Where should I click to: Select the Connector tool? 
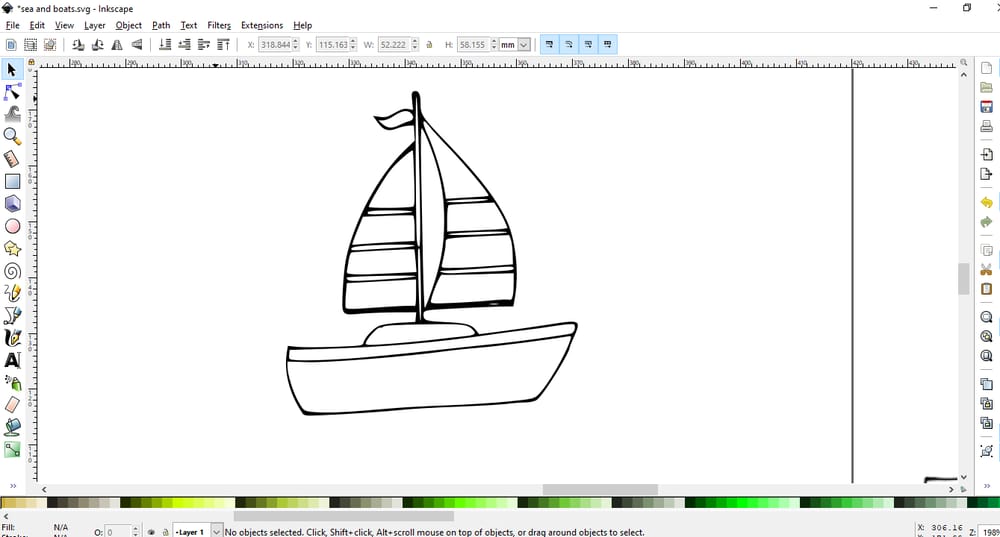point(11,450)
